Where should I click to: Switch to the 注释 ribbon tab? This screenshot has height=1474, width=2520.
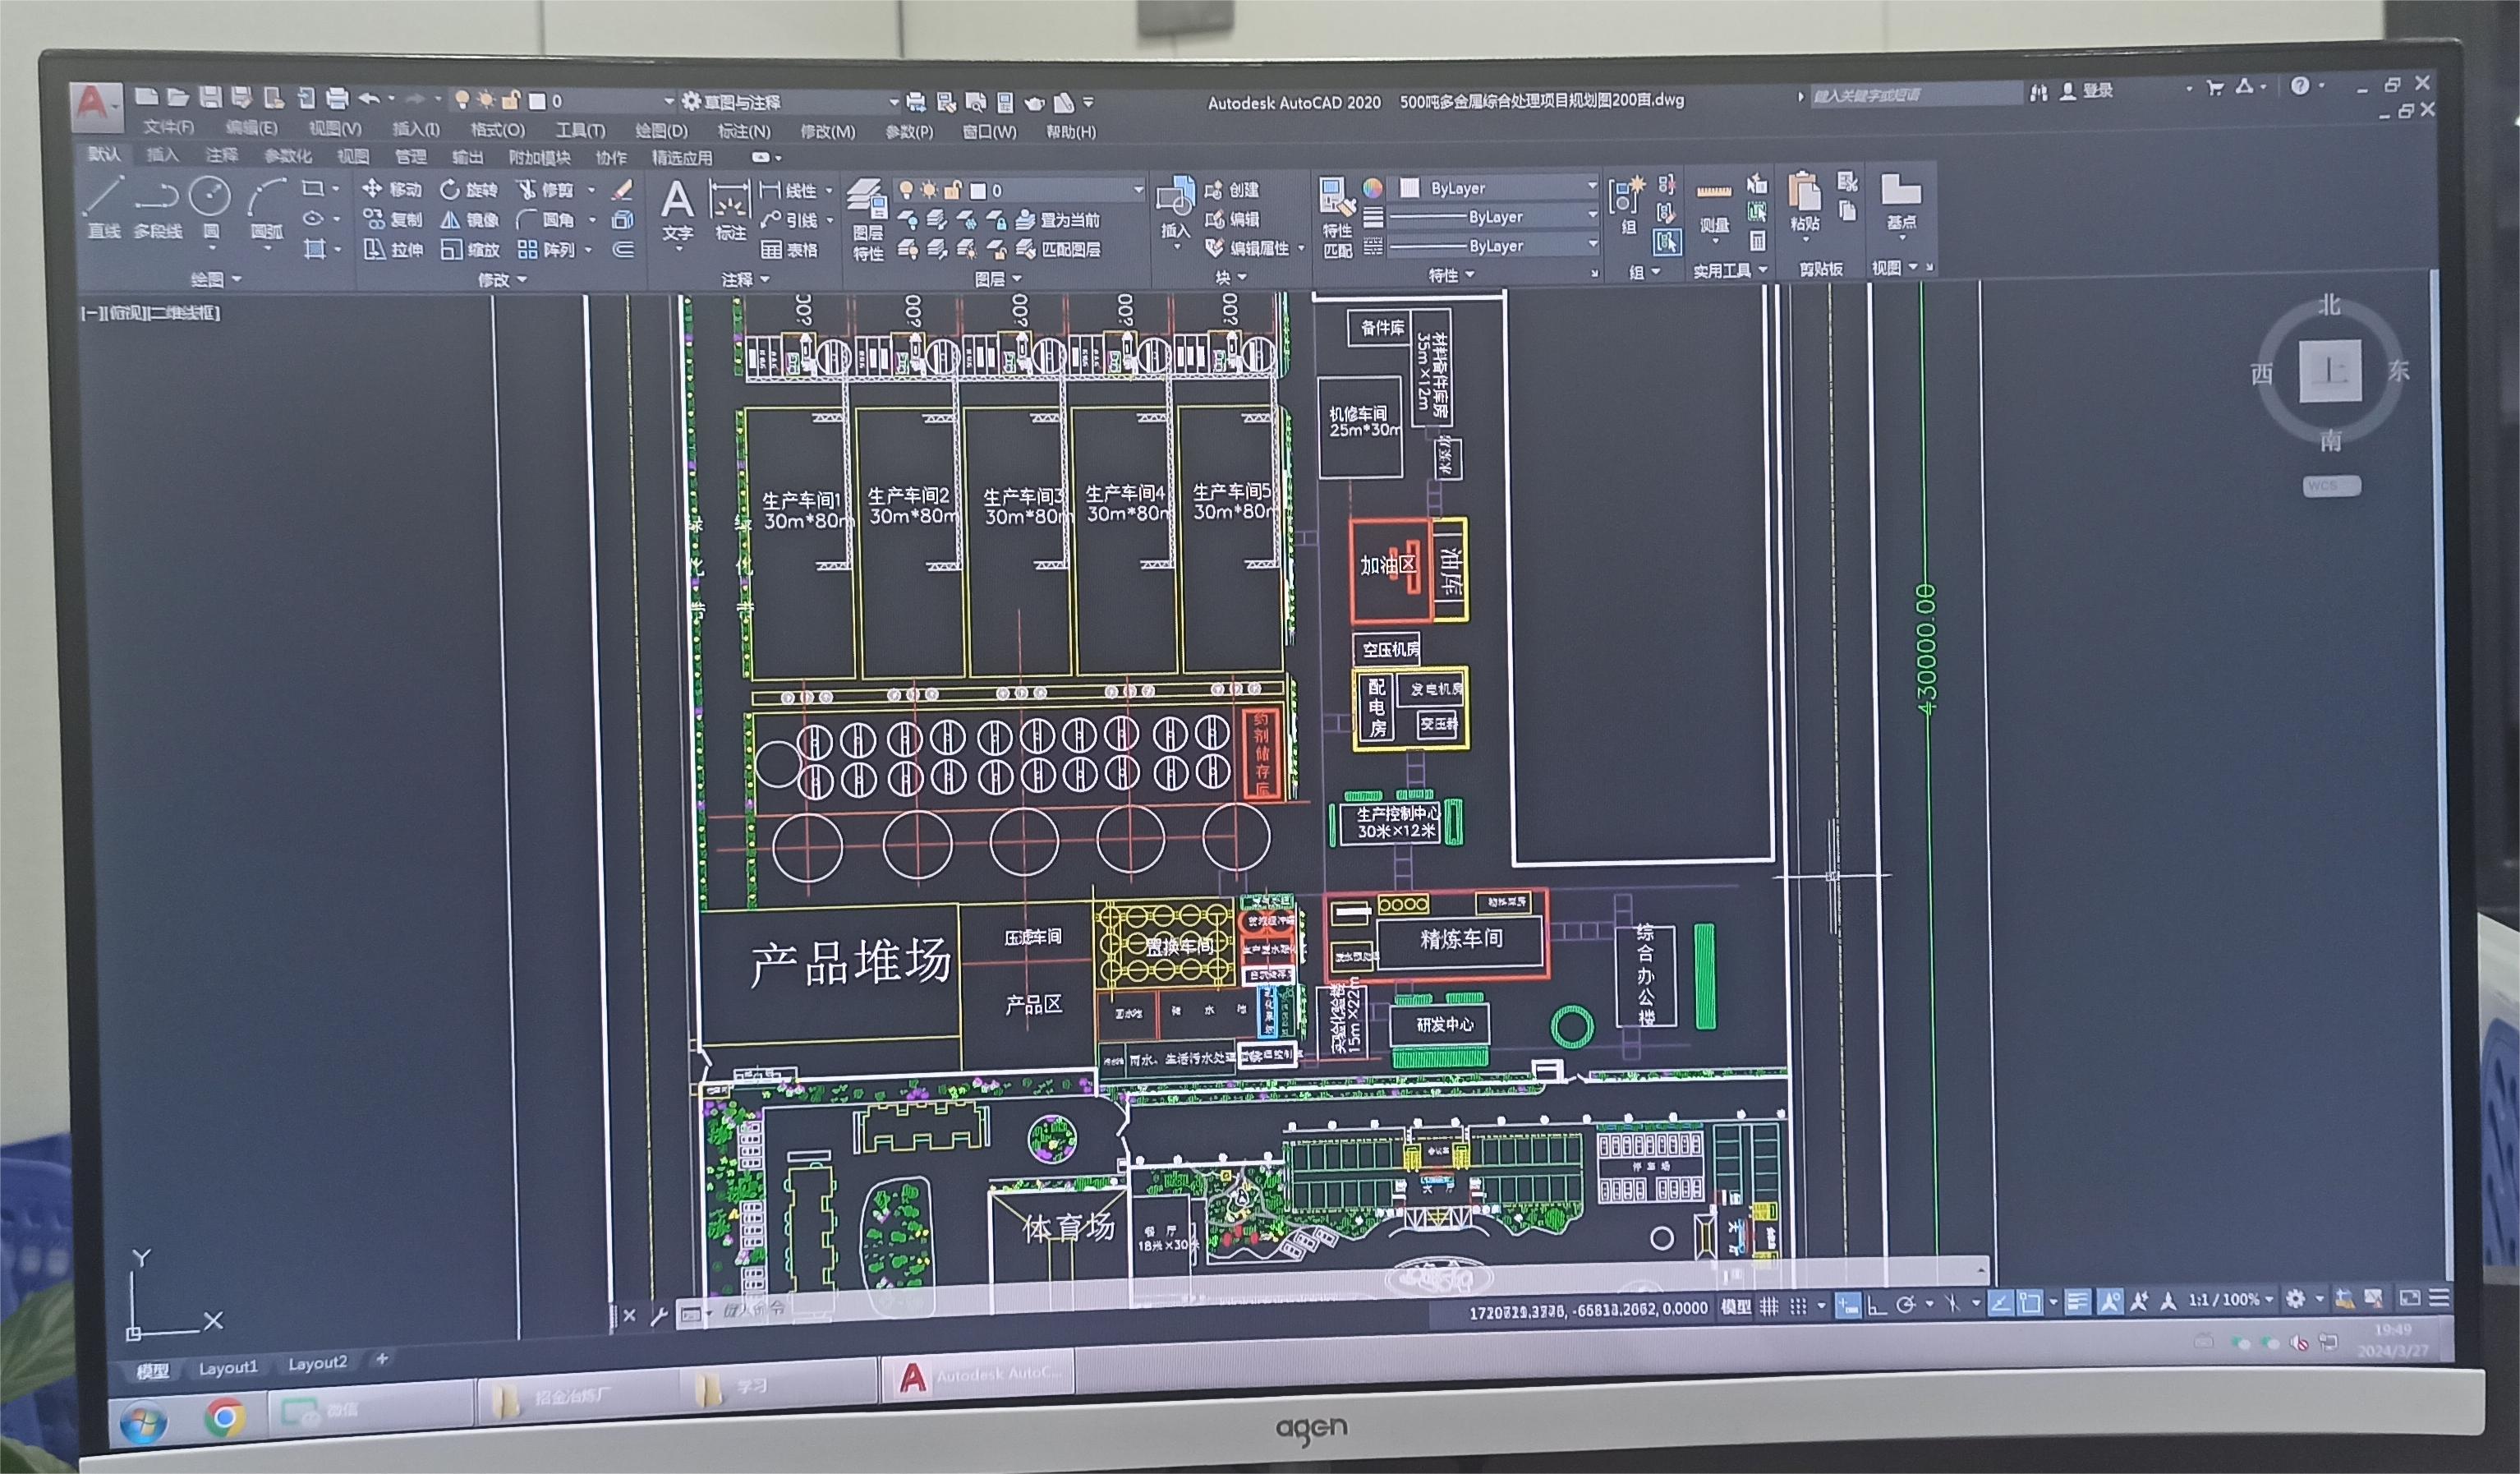click(x=221, y=155)
